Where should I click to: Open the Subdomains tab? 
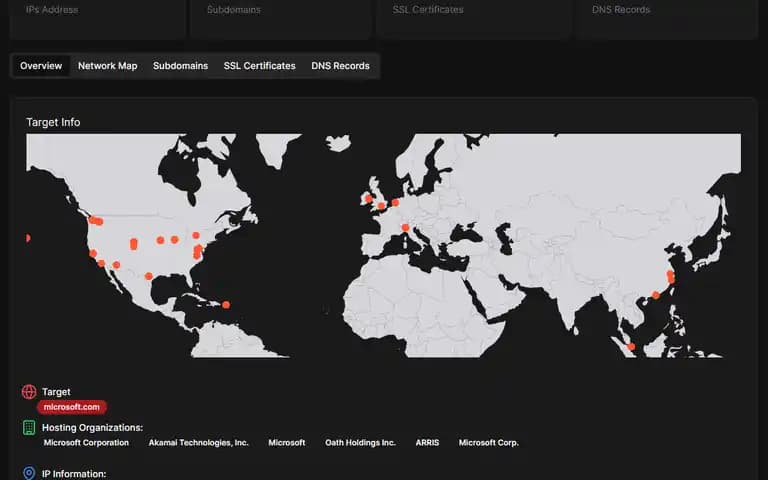point(180,66)
